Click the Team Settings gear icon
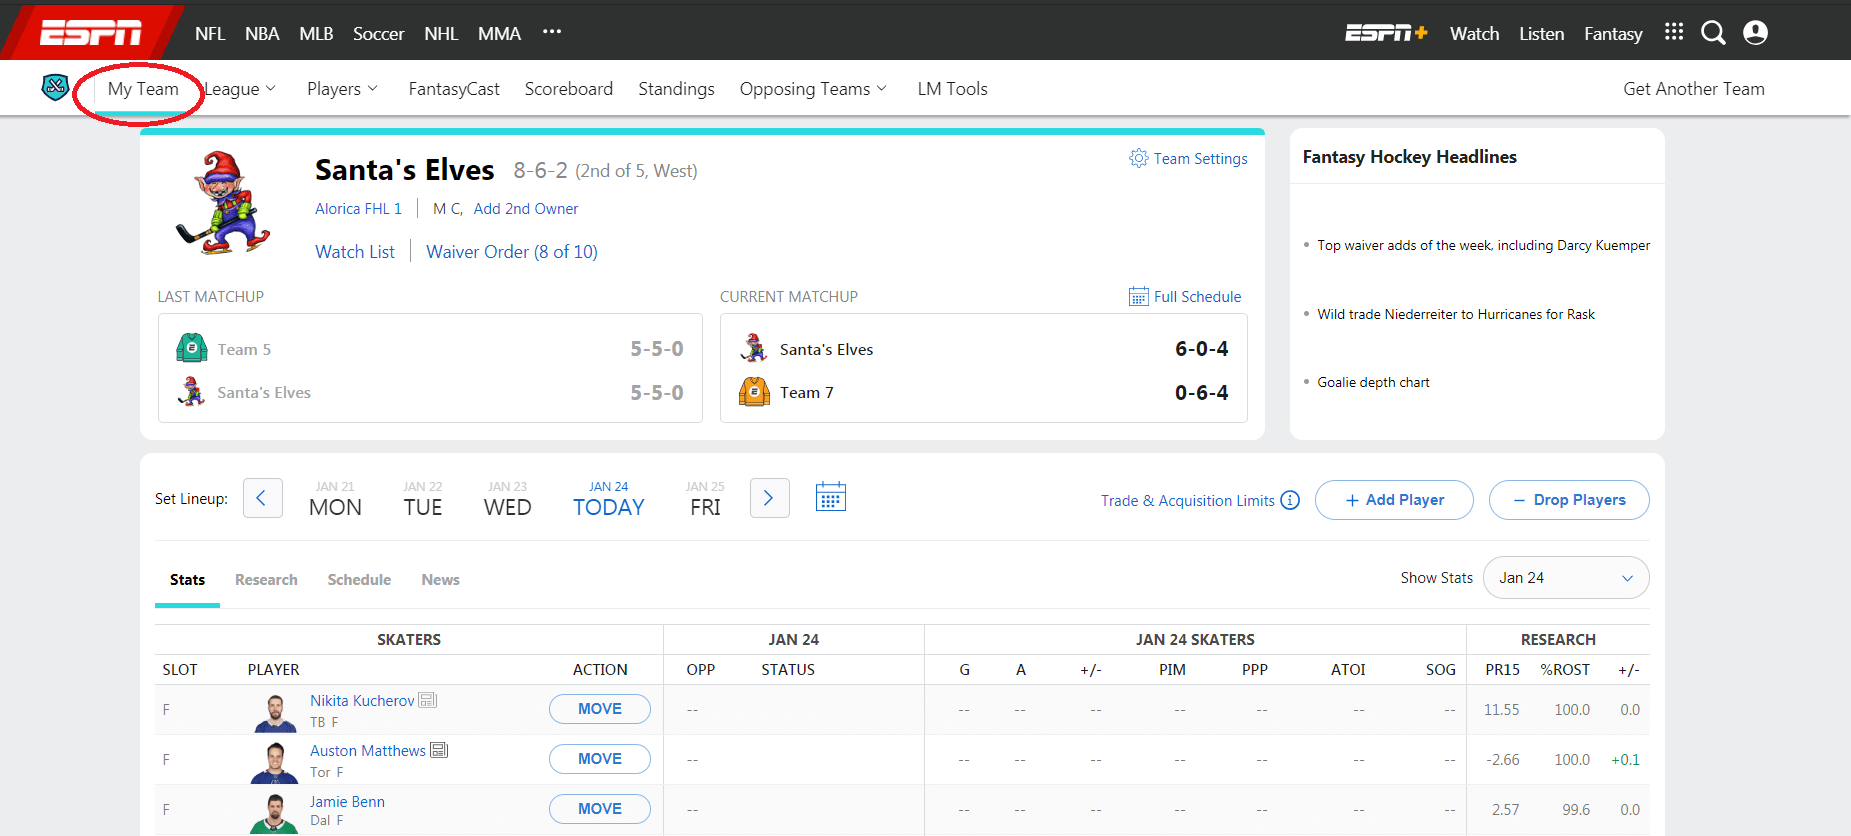 click(1138, 158)
